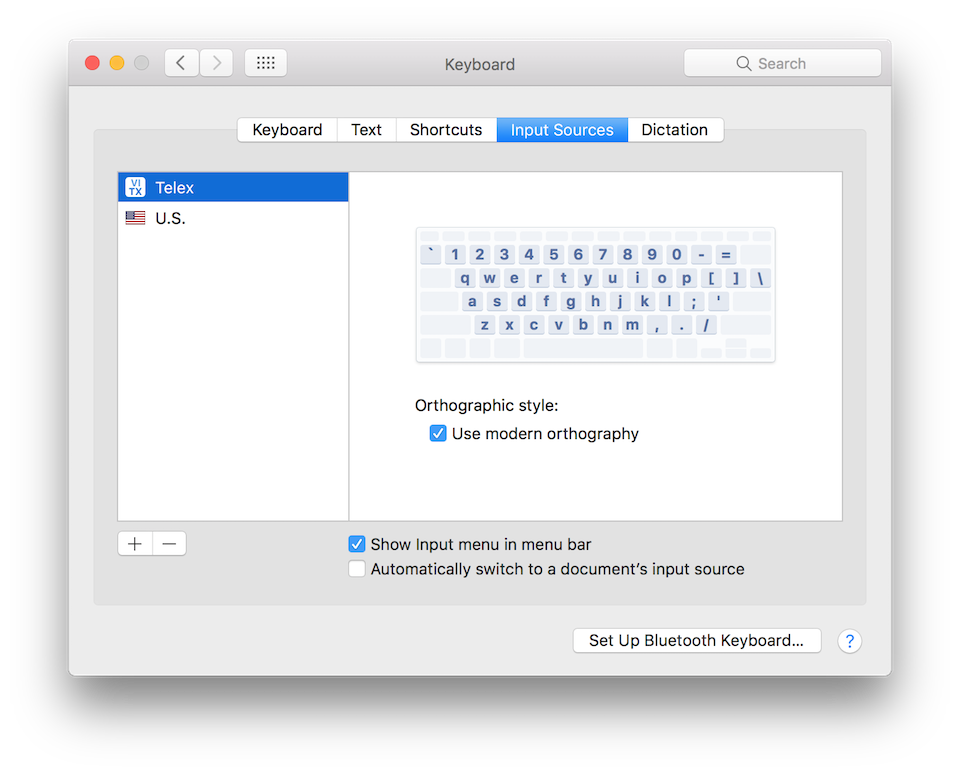Open the Dictation tab
The height and width of the screenshot is (774, 960).
(x=675, y=129)
